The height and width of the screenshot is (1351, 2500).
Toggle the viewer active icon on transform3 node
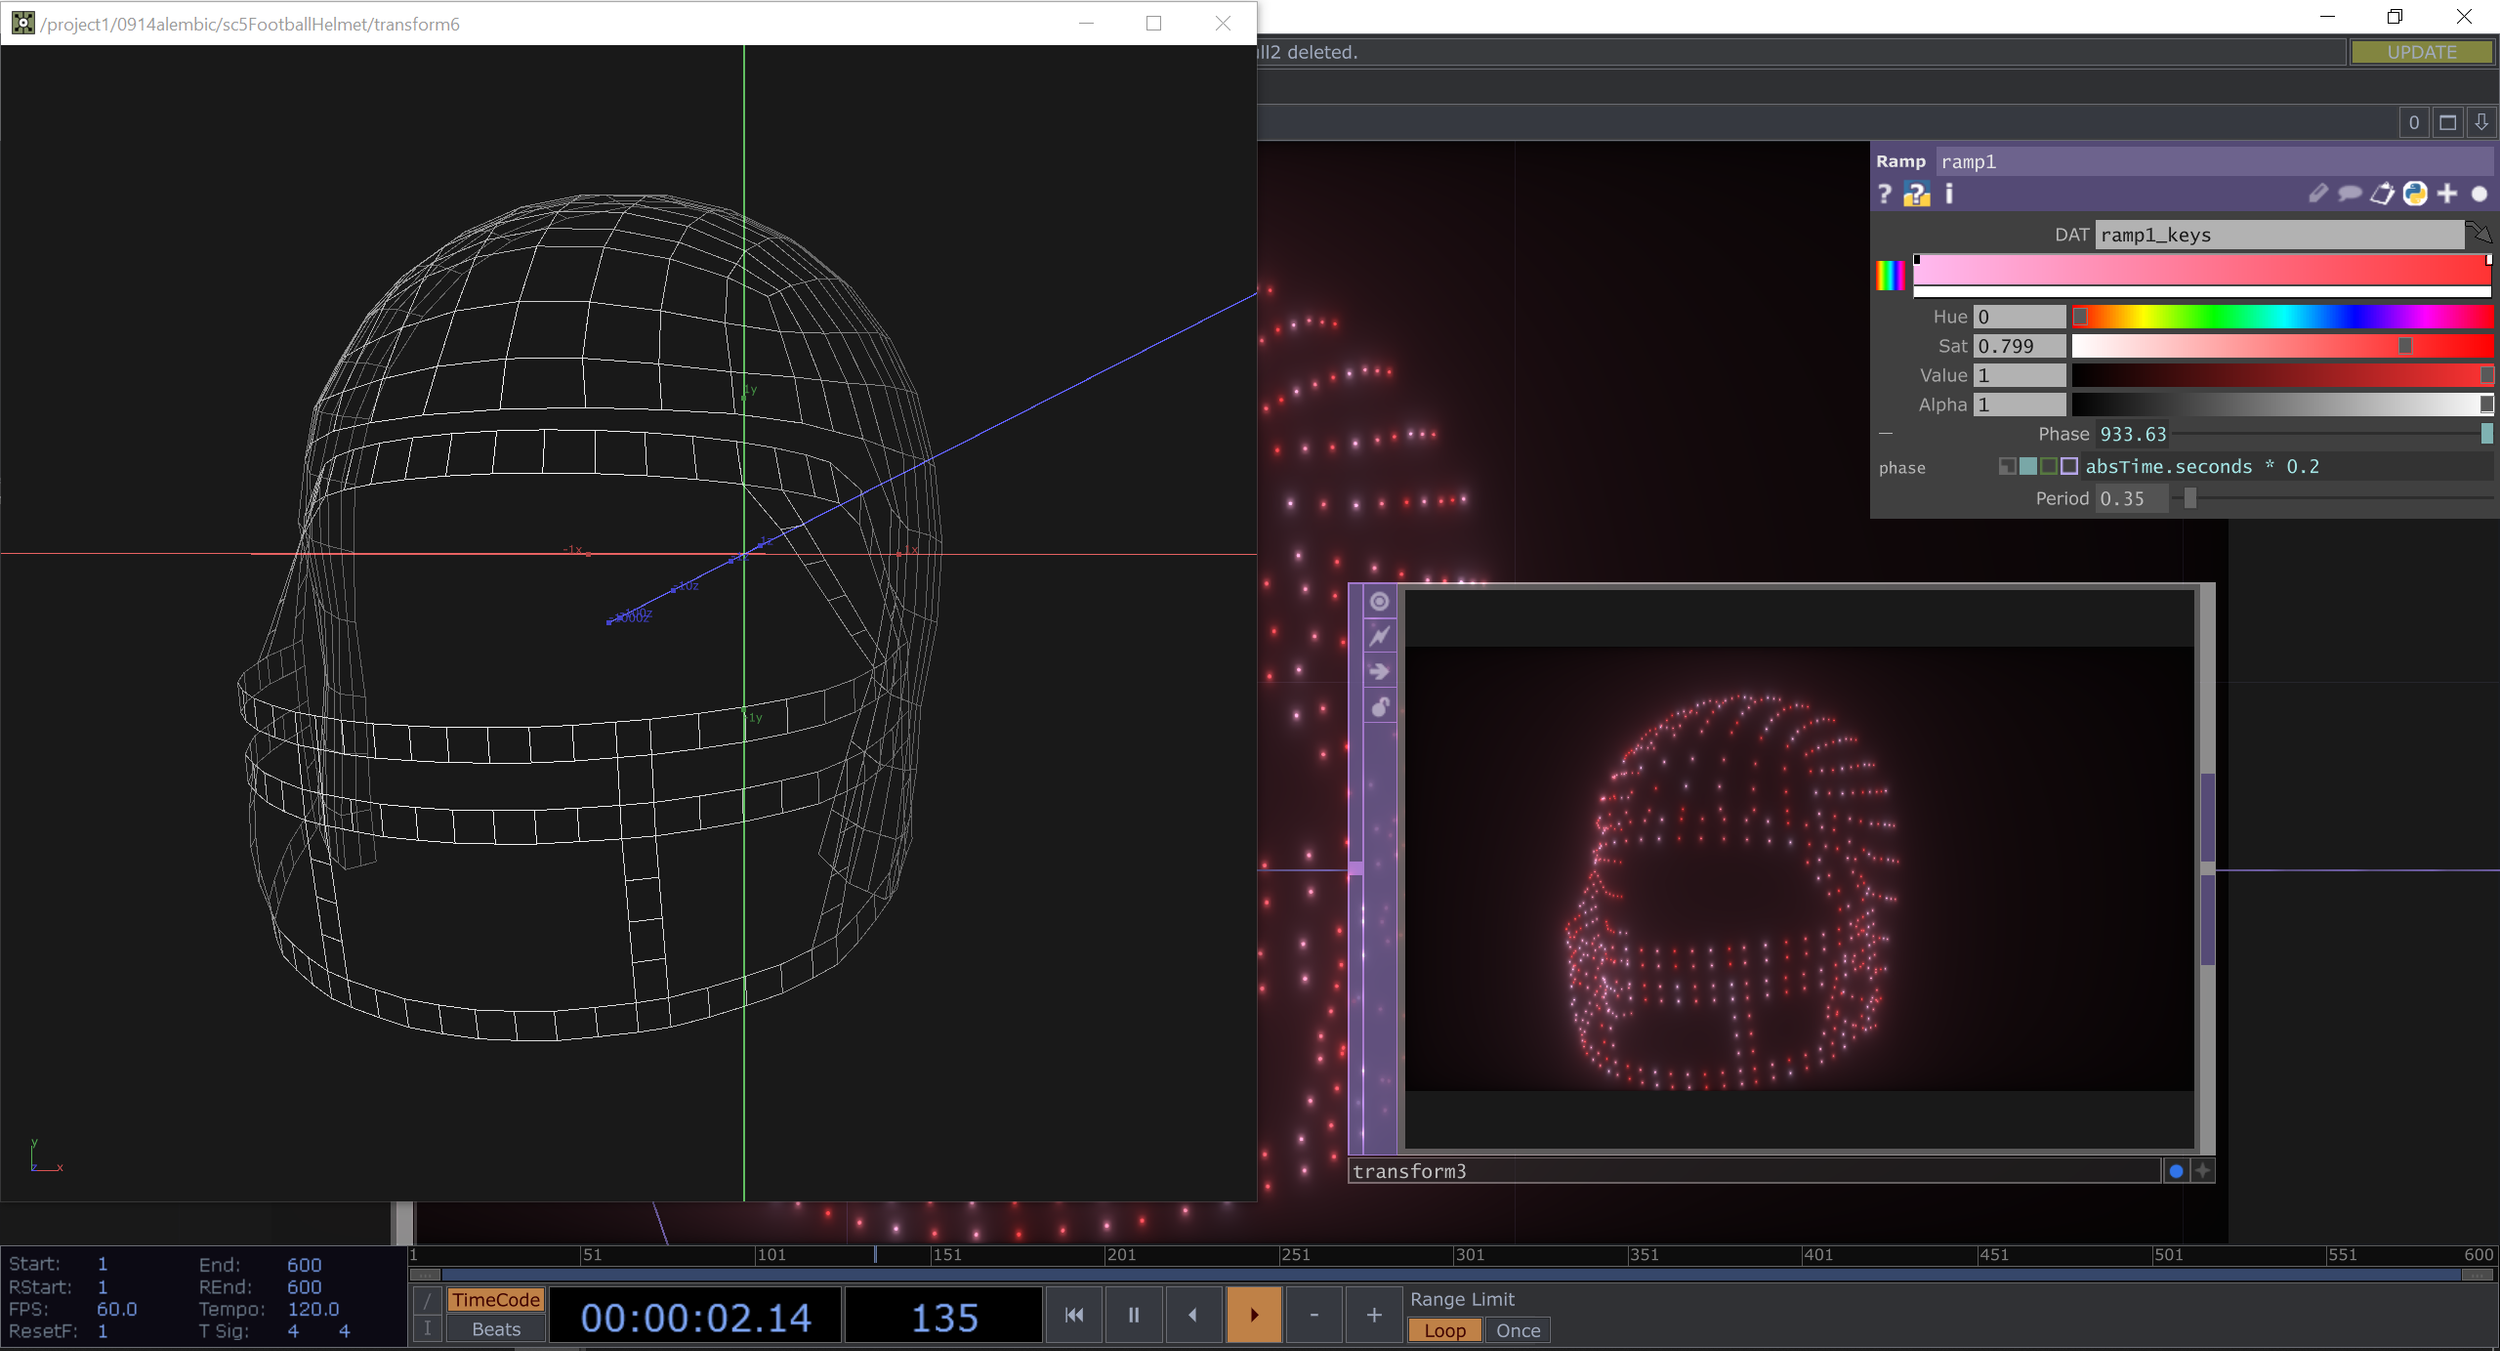(x=1379, y=601)
